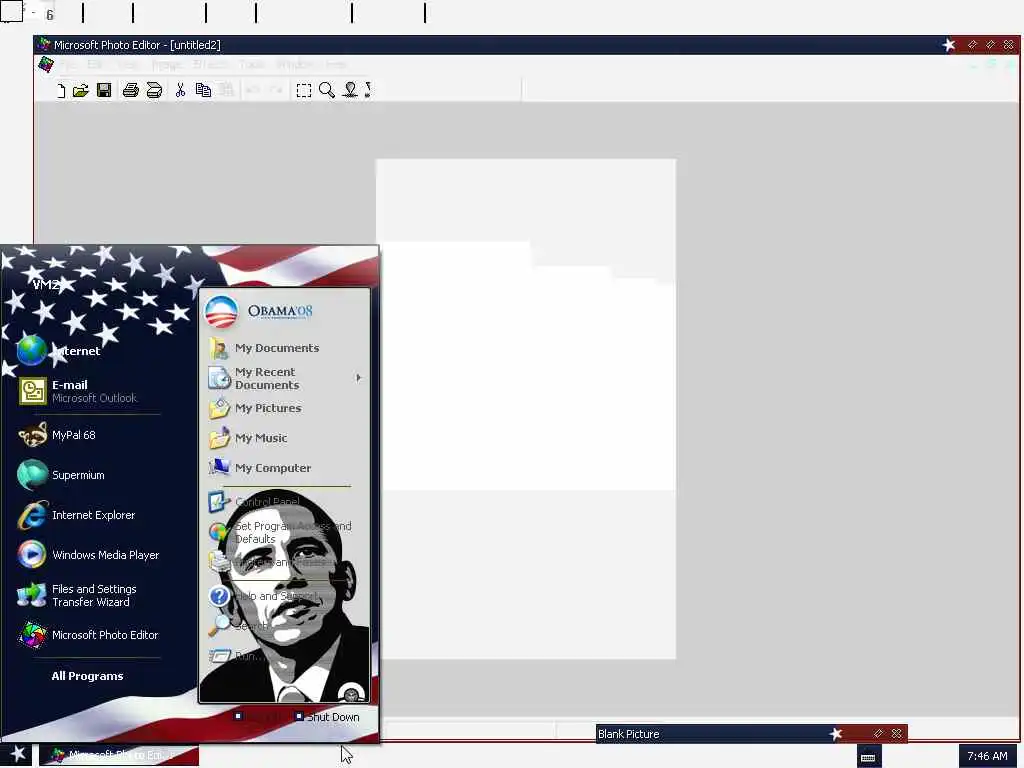Launch MyPal 68 raccoon browser

coord(57,435)
